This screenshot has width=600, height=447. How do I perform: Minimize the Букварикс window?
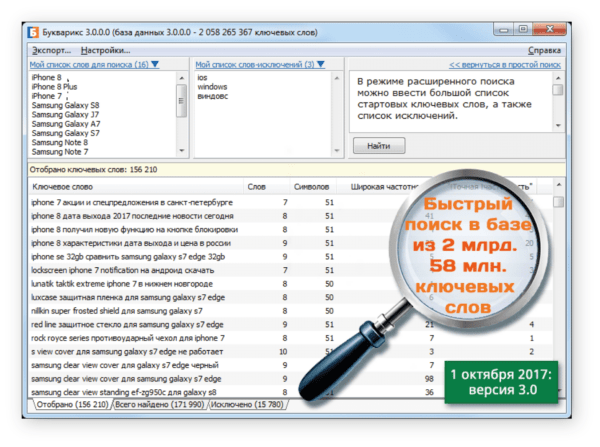(x=504, y=29)
